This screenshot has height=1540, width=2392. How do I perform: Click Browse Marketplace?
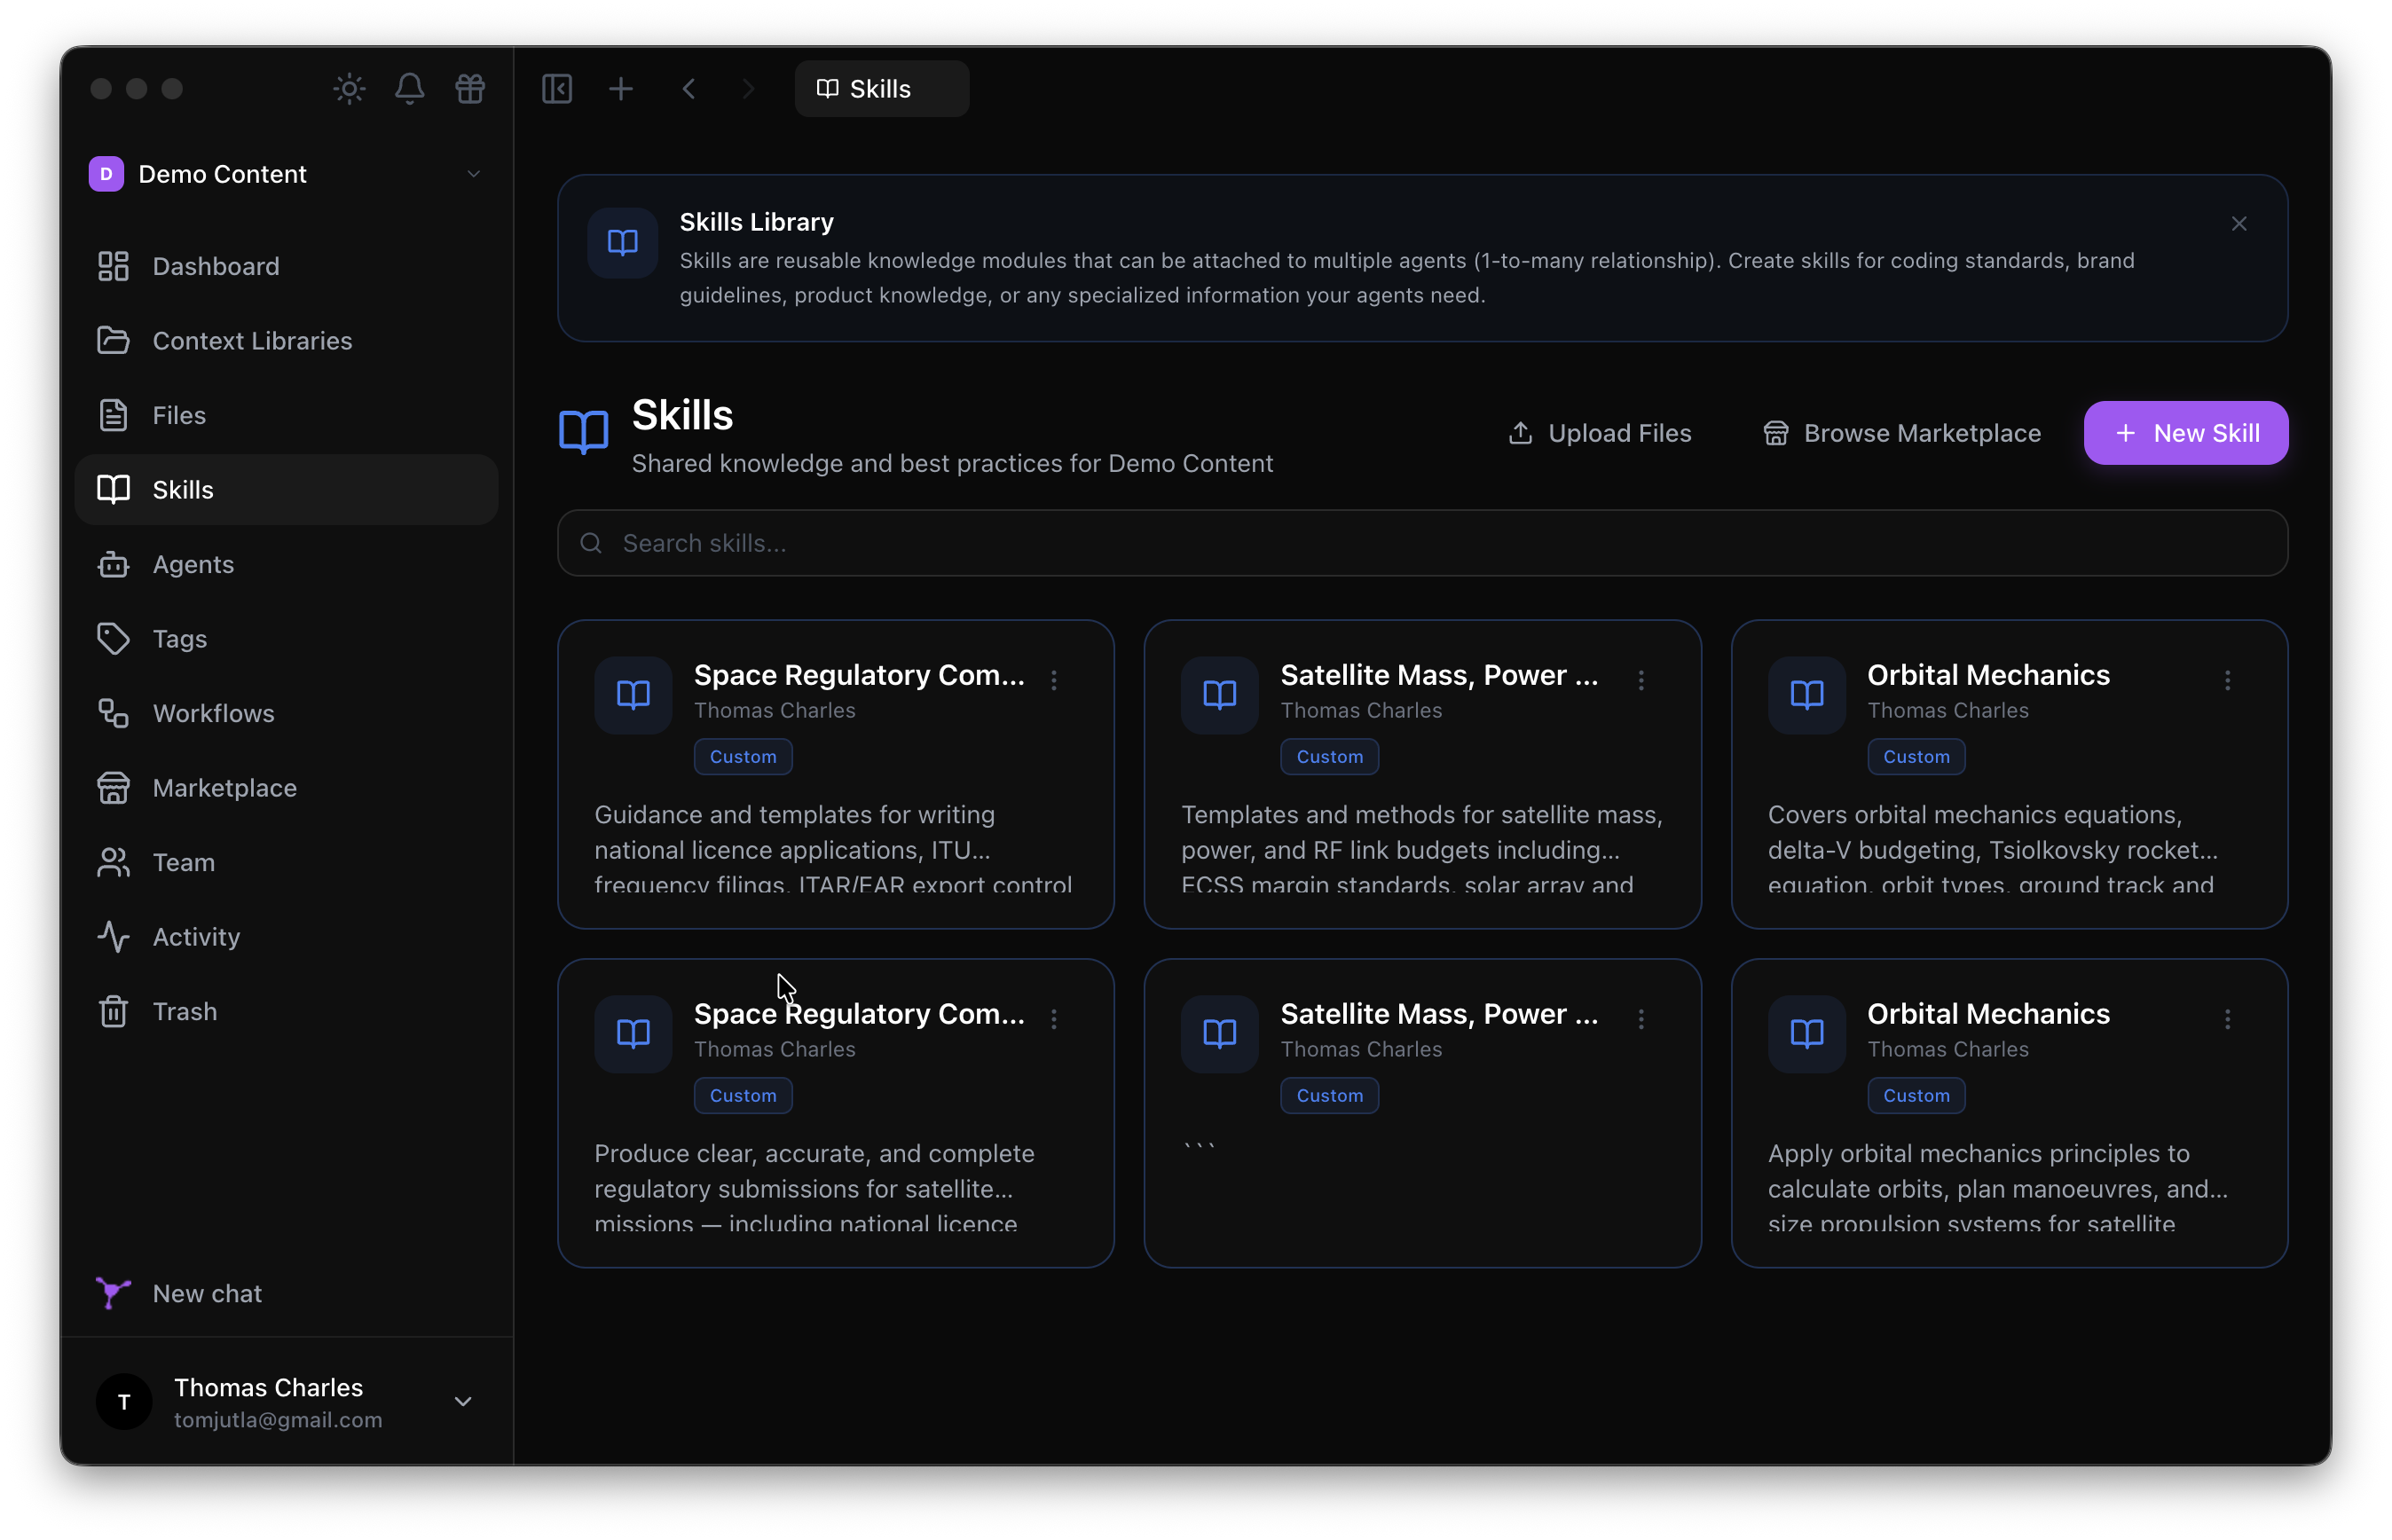tap(1902, 433)
